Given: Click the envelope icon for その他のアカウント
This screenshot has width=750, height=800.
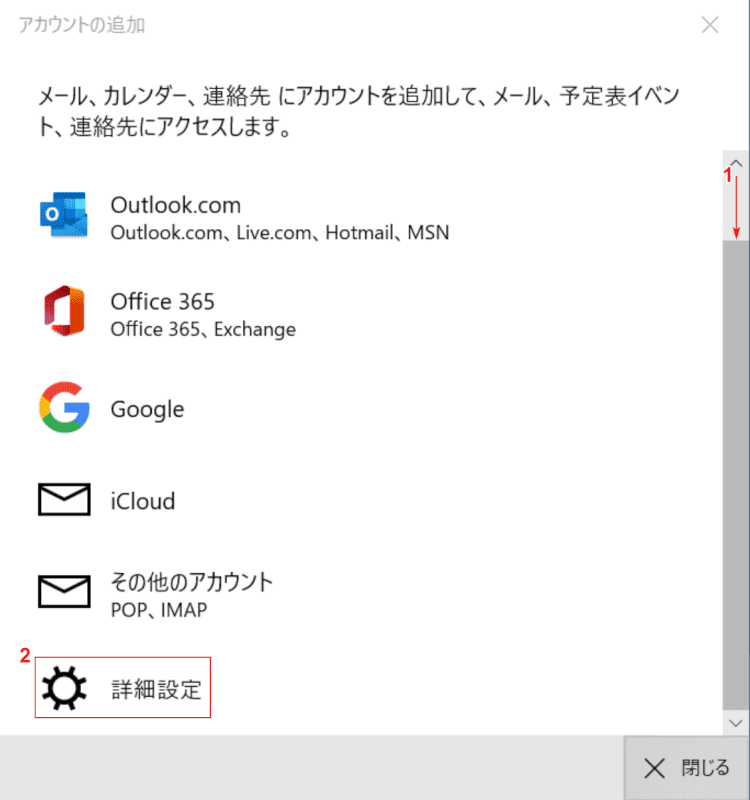Looking at the screenshot, I should tap(64, 591).
